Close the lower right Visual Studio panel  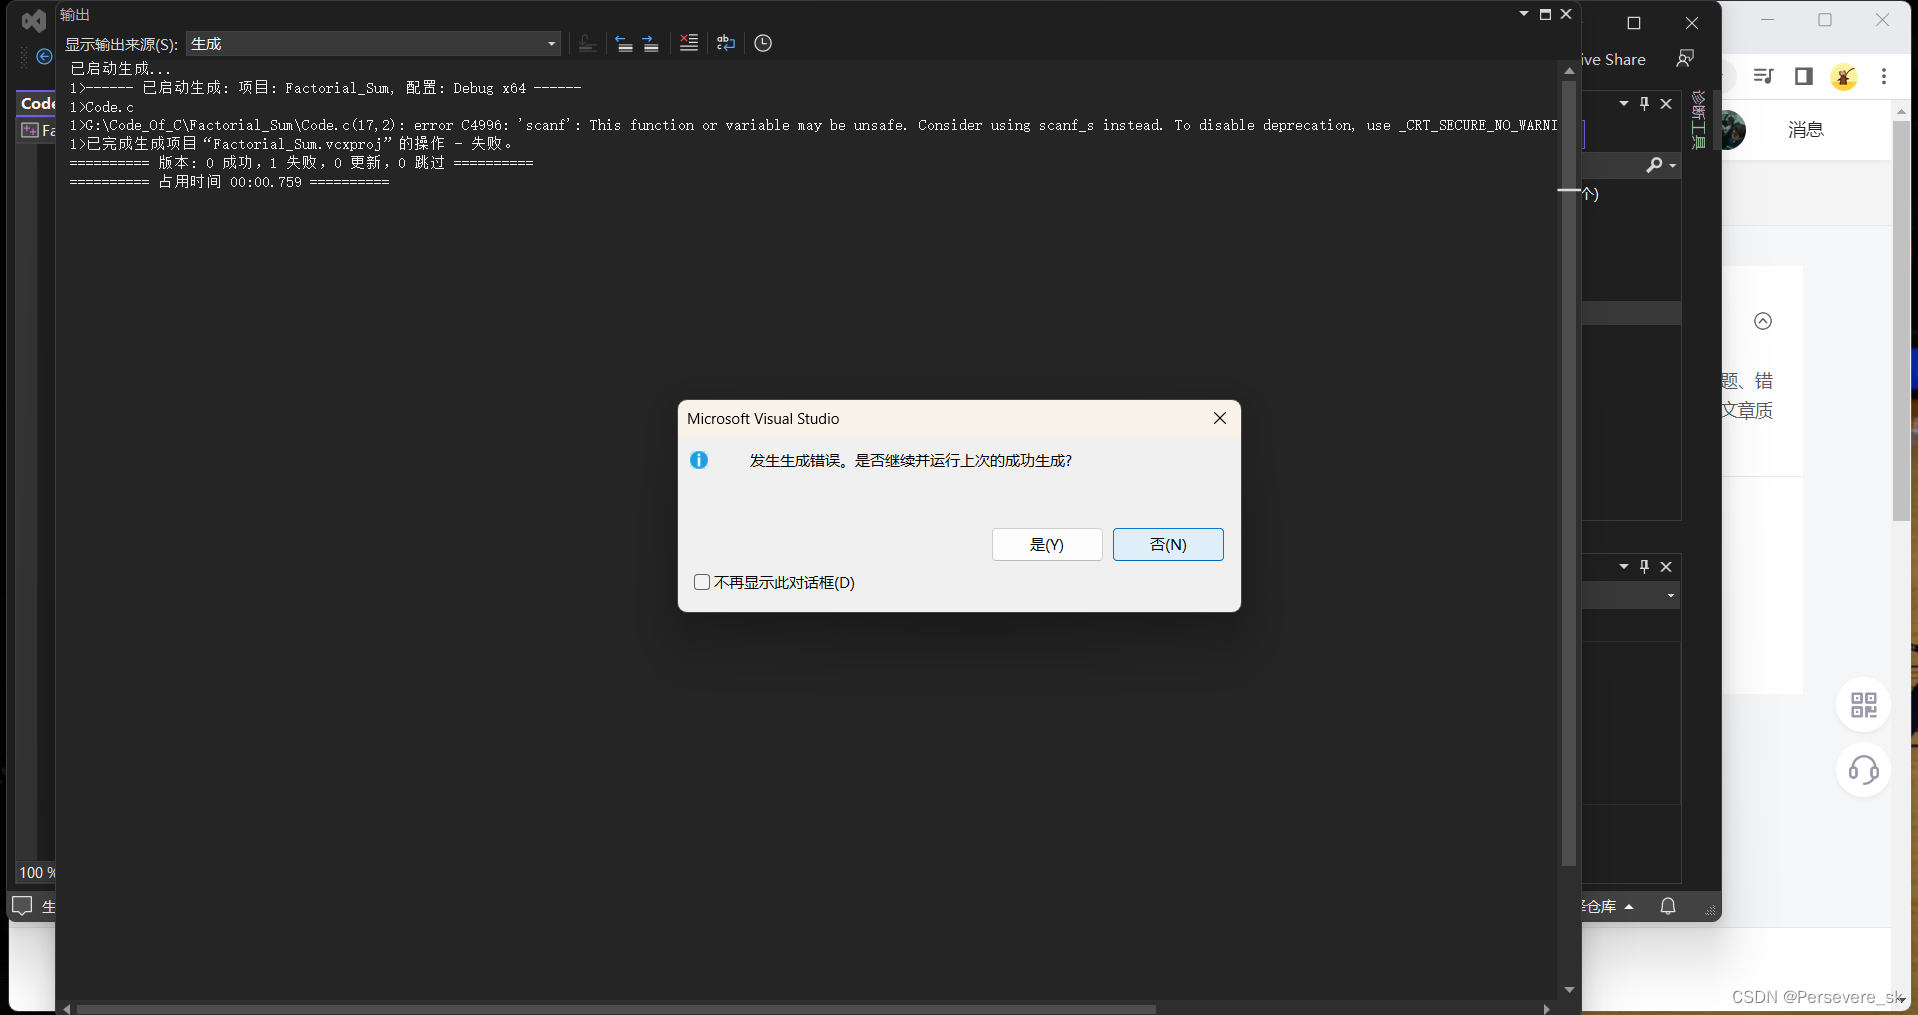(x=1666, y=567)
